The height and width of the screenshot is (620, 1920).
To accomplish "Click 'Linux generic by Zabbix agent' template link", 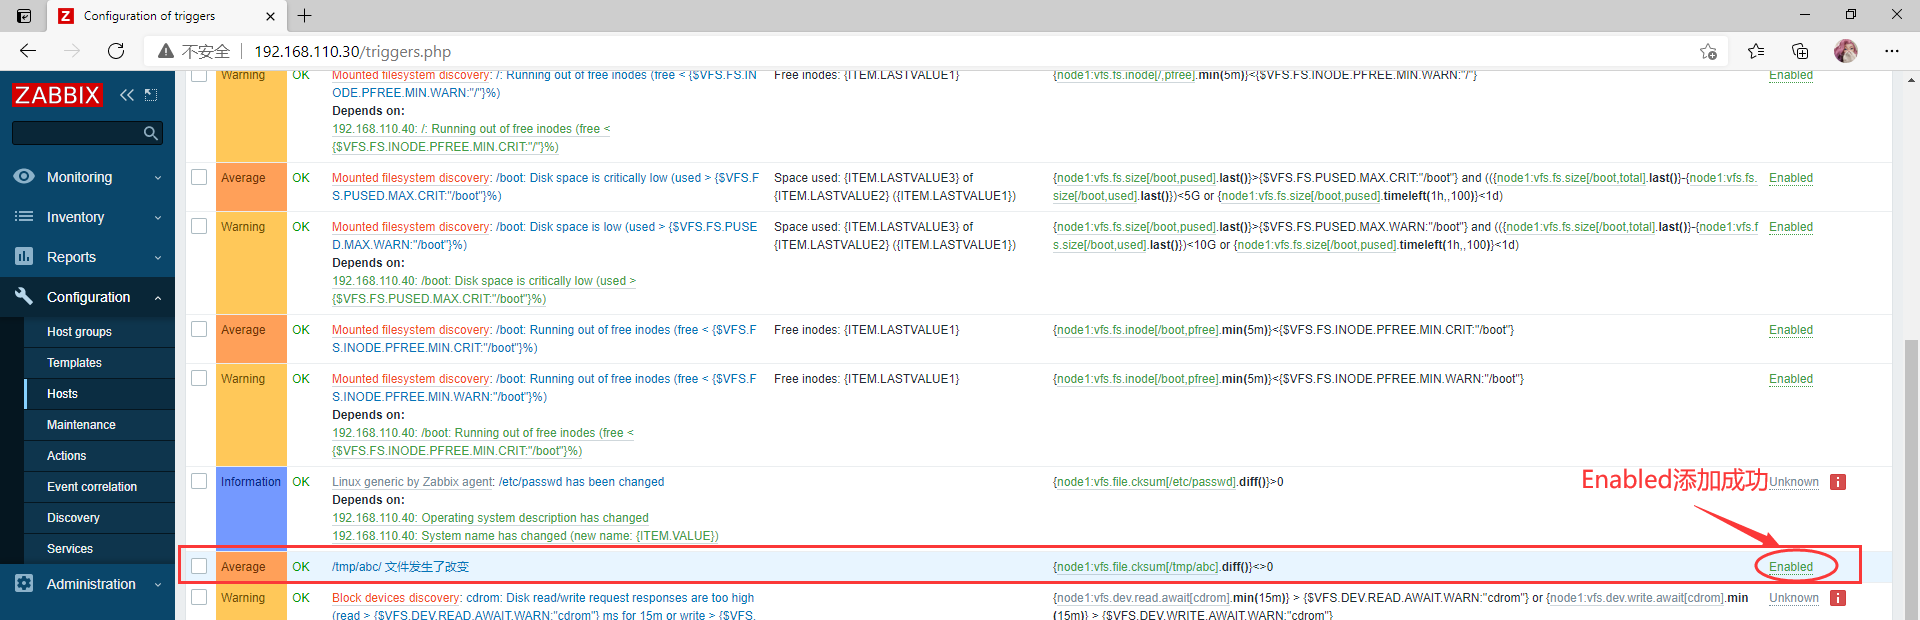I will click(x=413, y=482).
